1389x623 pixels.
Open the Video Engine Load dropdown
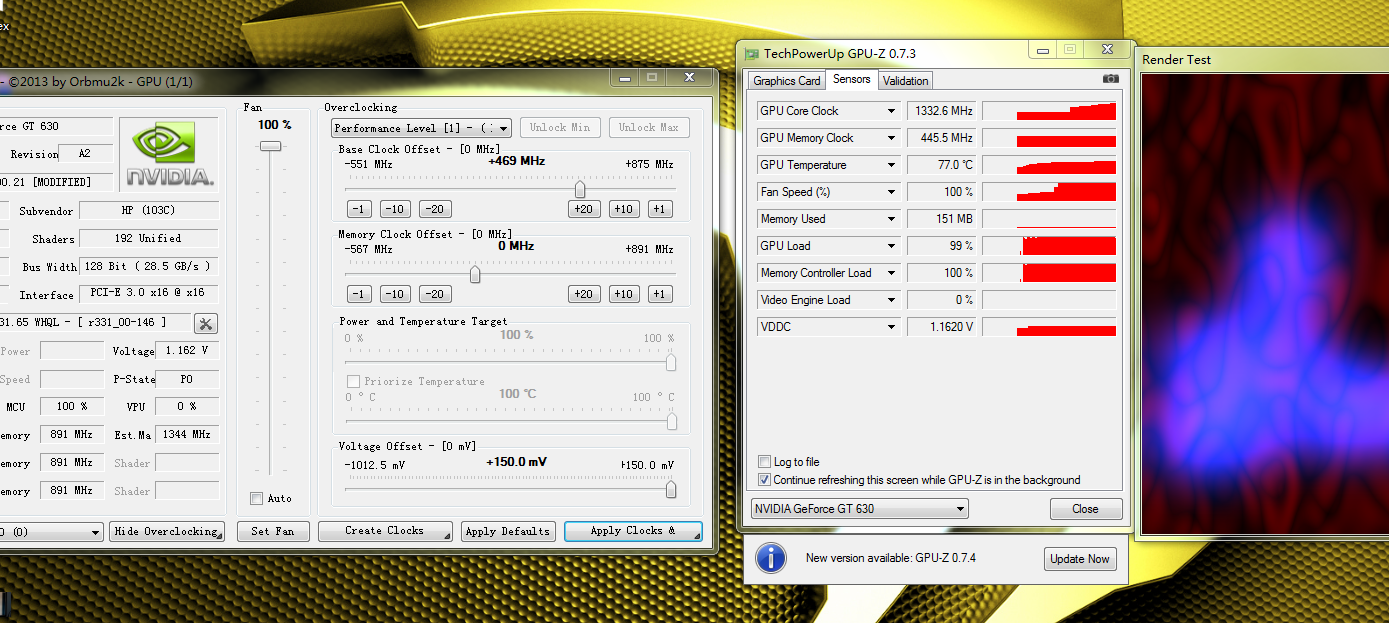[891, 300]
